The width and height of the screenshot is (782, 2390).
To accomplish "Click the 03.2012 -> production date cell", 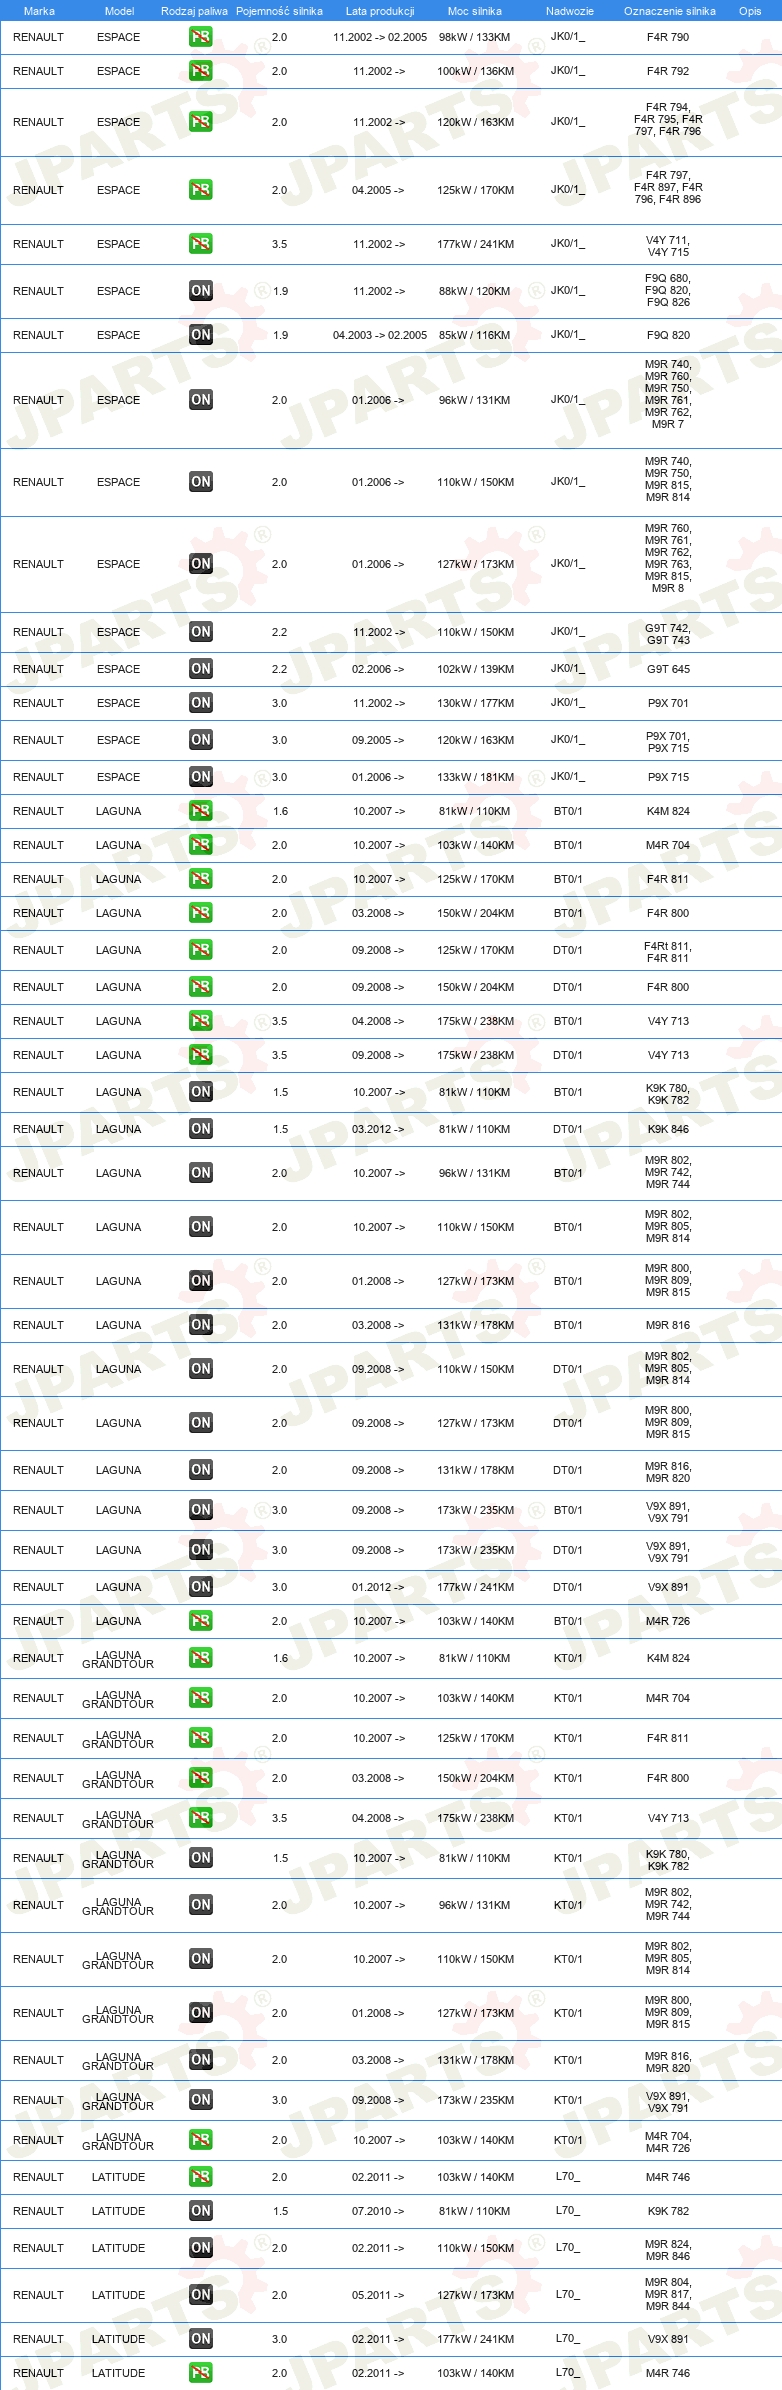I will (378, 1129).
